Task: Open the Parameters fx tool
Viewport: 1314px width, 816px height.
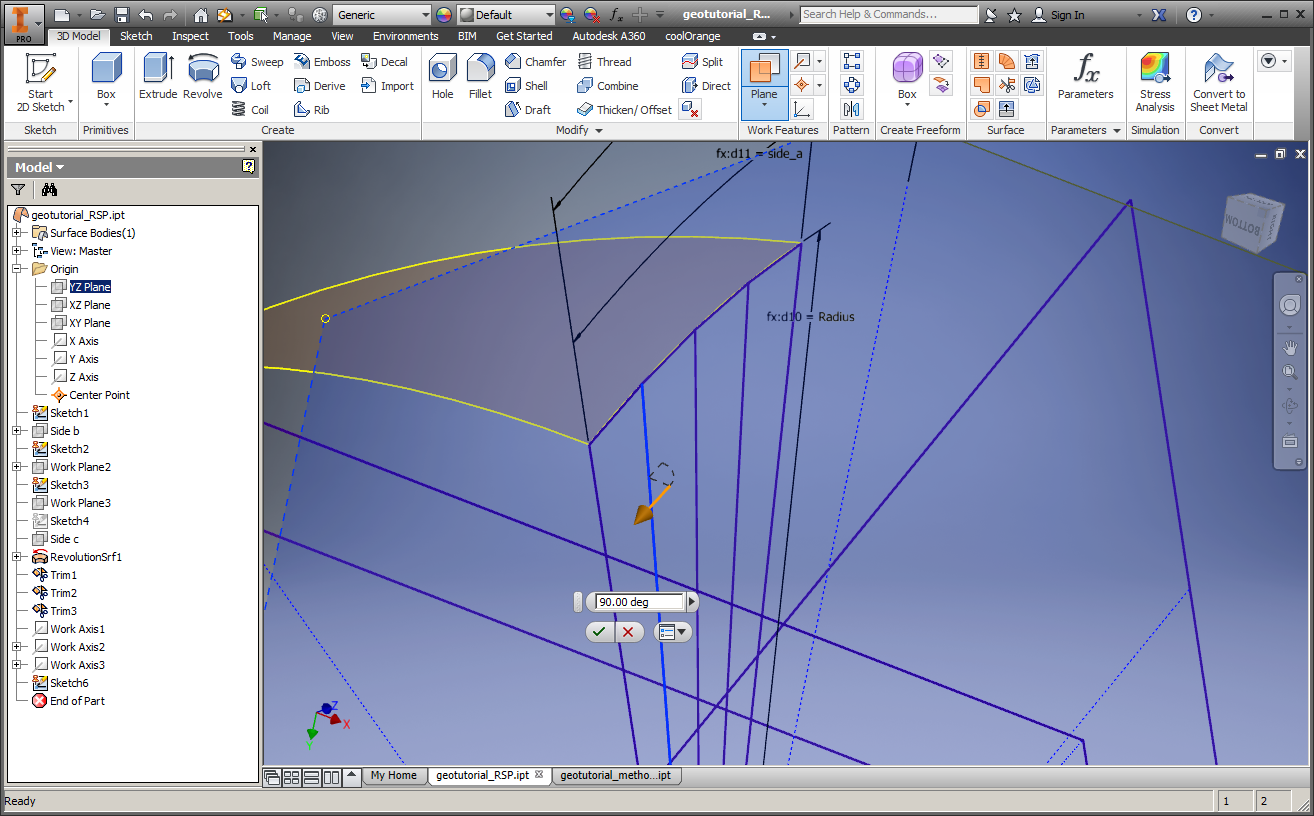Action: (1086, 77)
